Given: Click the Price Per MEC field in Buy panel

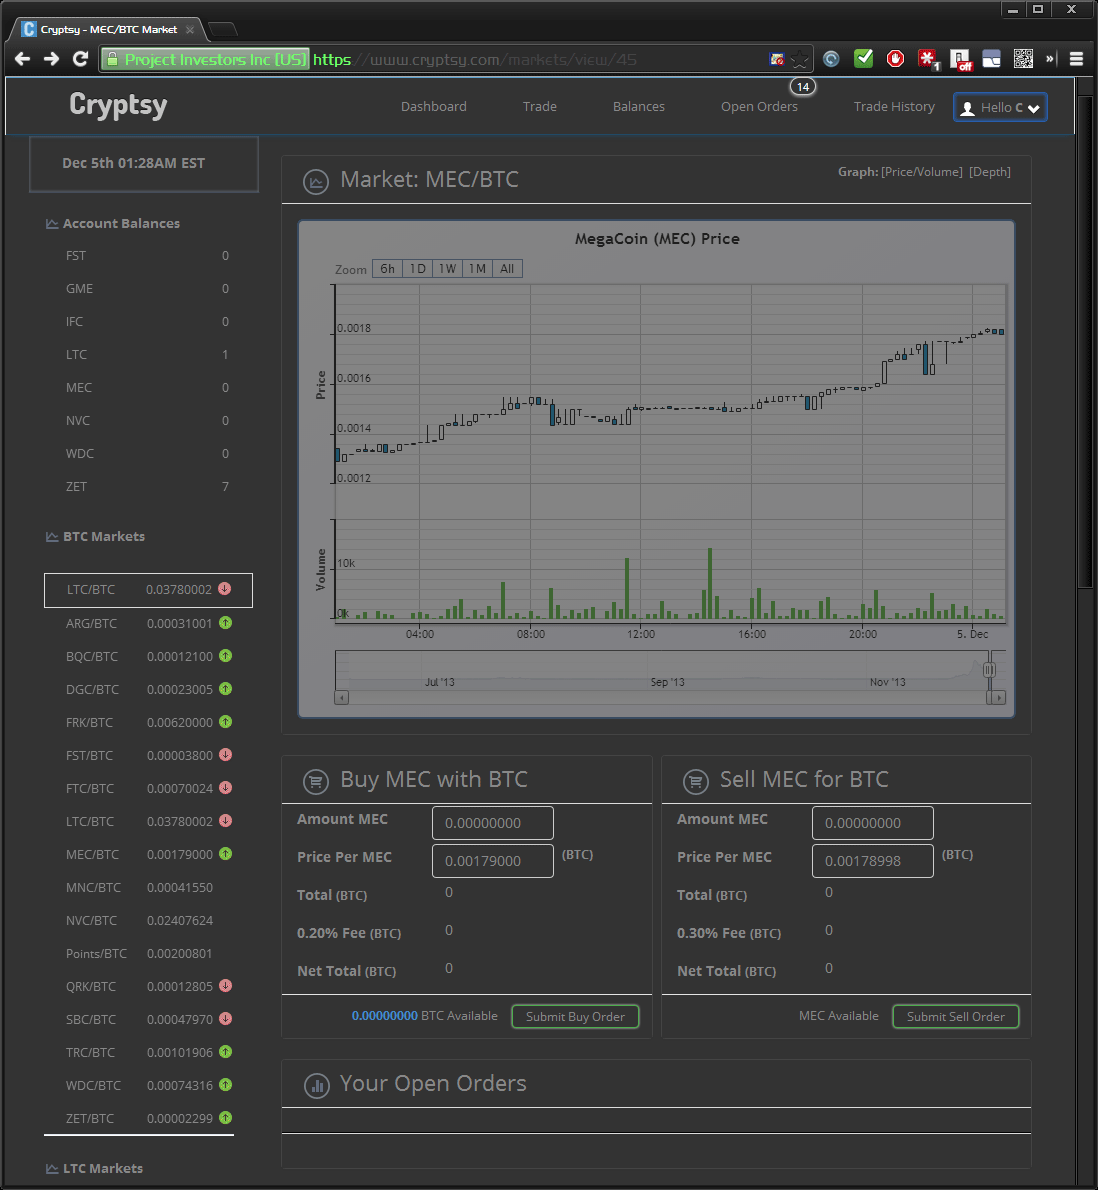Looking at the screenshot, I should (x=492, y=861).
